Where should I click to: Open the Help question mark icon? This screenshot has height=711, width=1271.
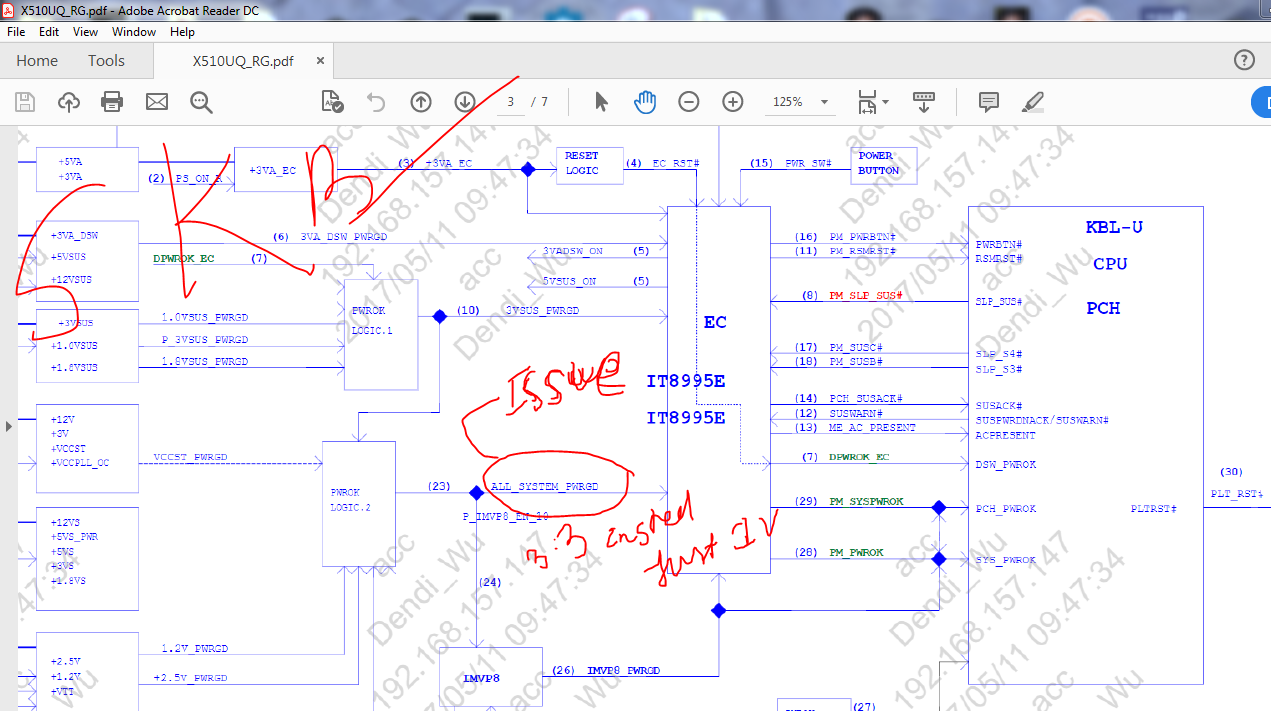tap(1244, 60)
